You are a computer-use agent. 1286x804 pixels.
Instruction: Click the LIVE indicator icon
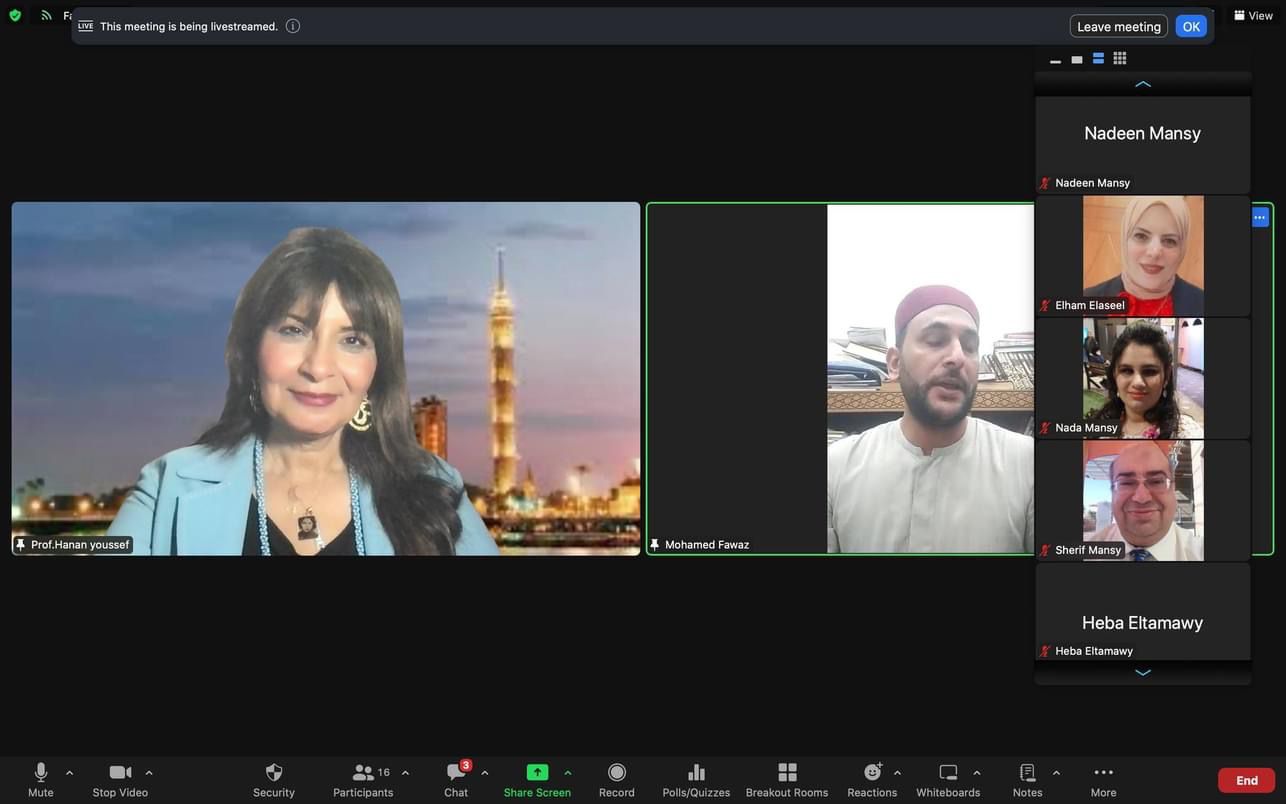pyautogui.click(x=86, y=26)
